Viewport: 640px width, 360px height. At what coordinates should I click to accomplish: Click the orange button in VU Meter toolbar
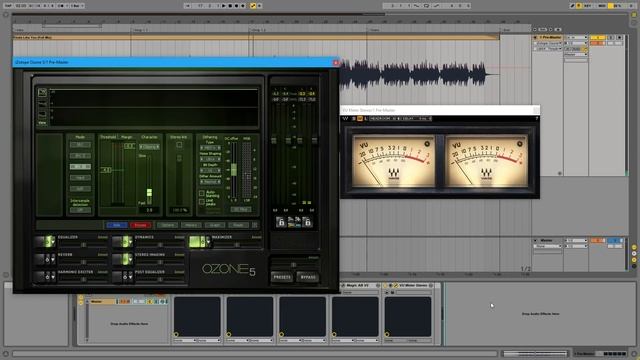[360, 119]
